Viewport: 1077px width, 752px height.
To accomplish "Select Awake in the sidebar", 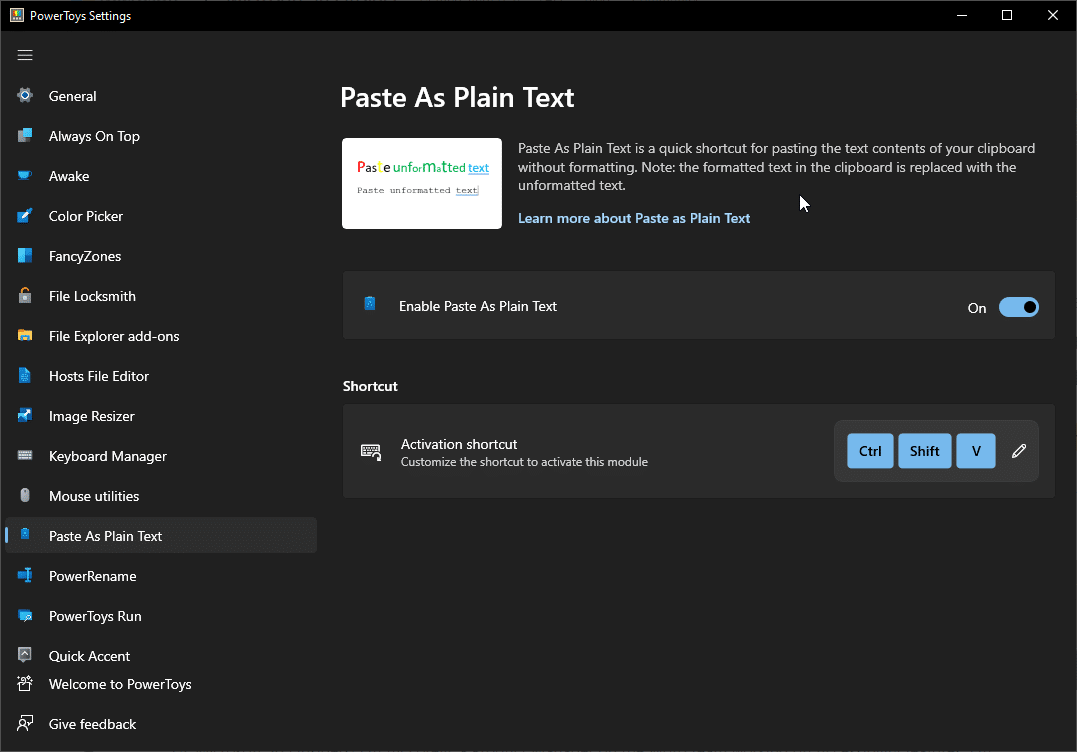I will coord(159,176).
